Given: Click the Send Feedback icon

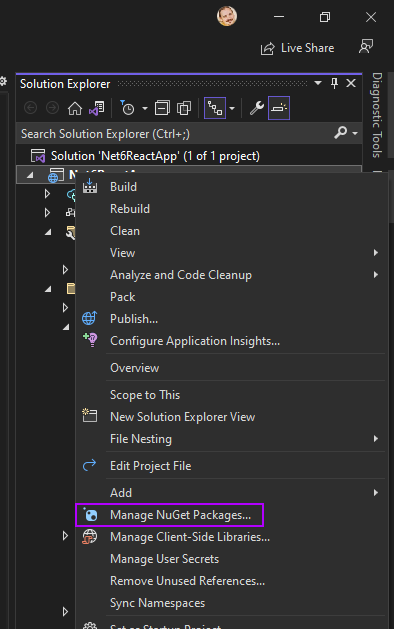Looking at the screenshot, I should pos(366,47).
